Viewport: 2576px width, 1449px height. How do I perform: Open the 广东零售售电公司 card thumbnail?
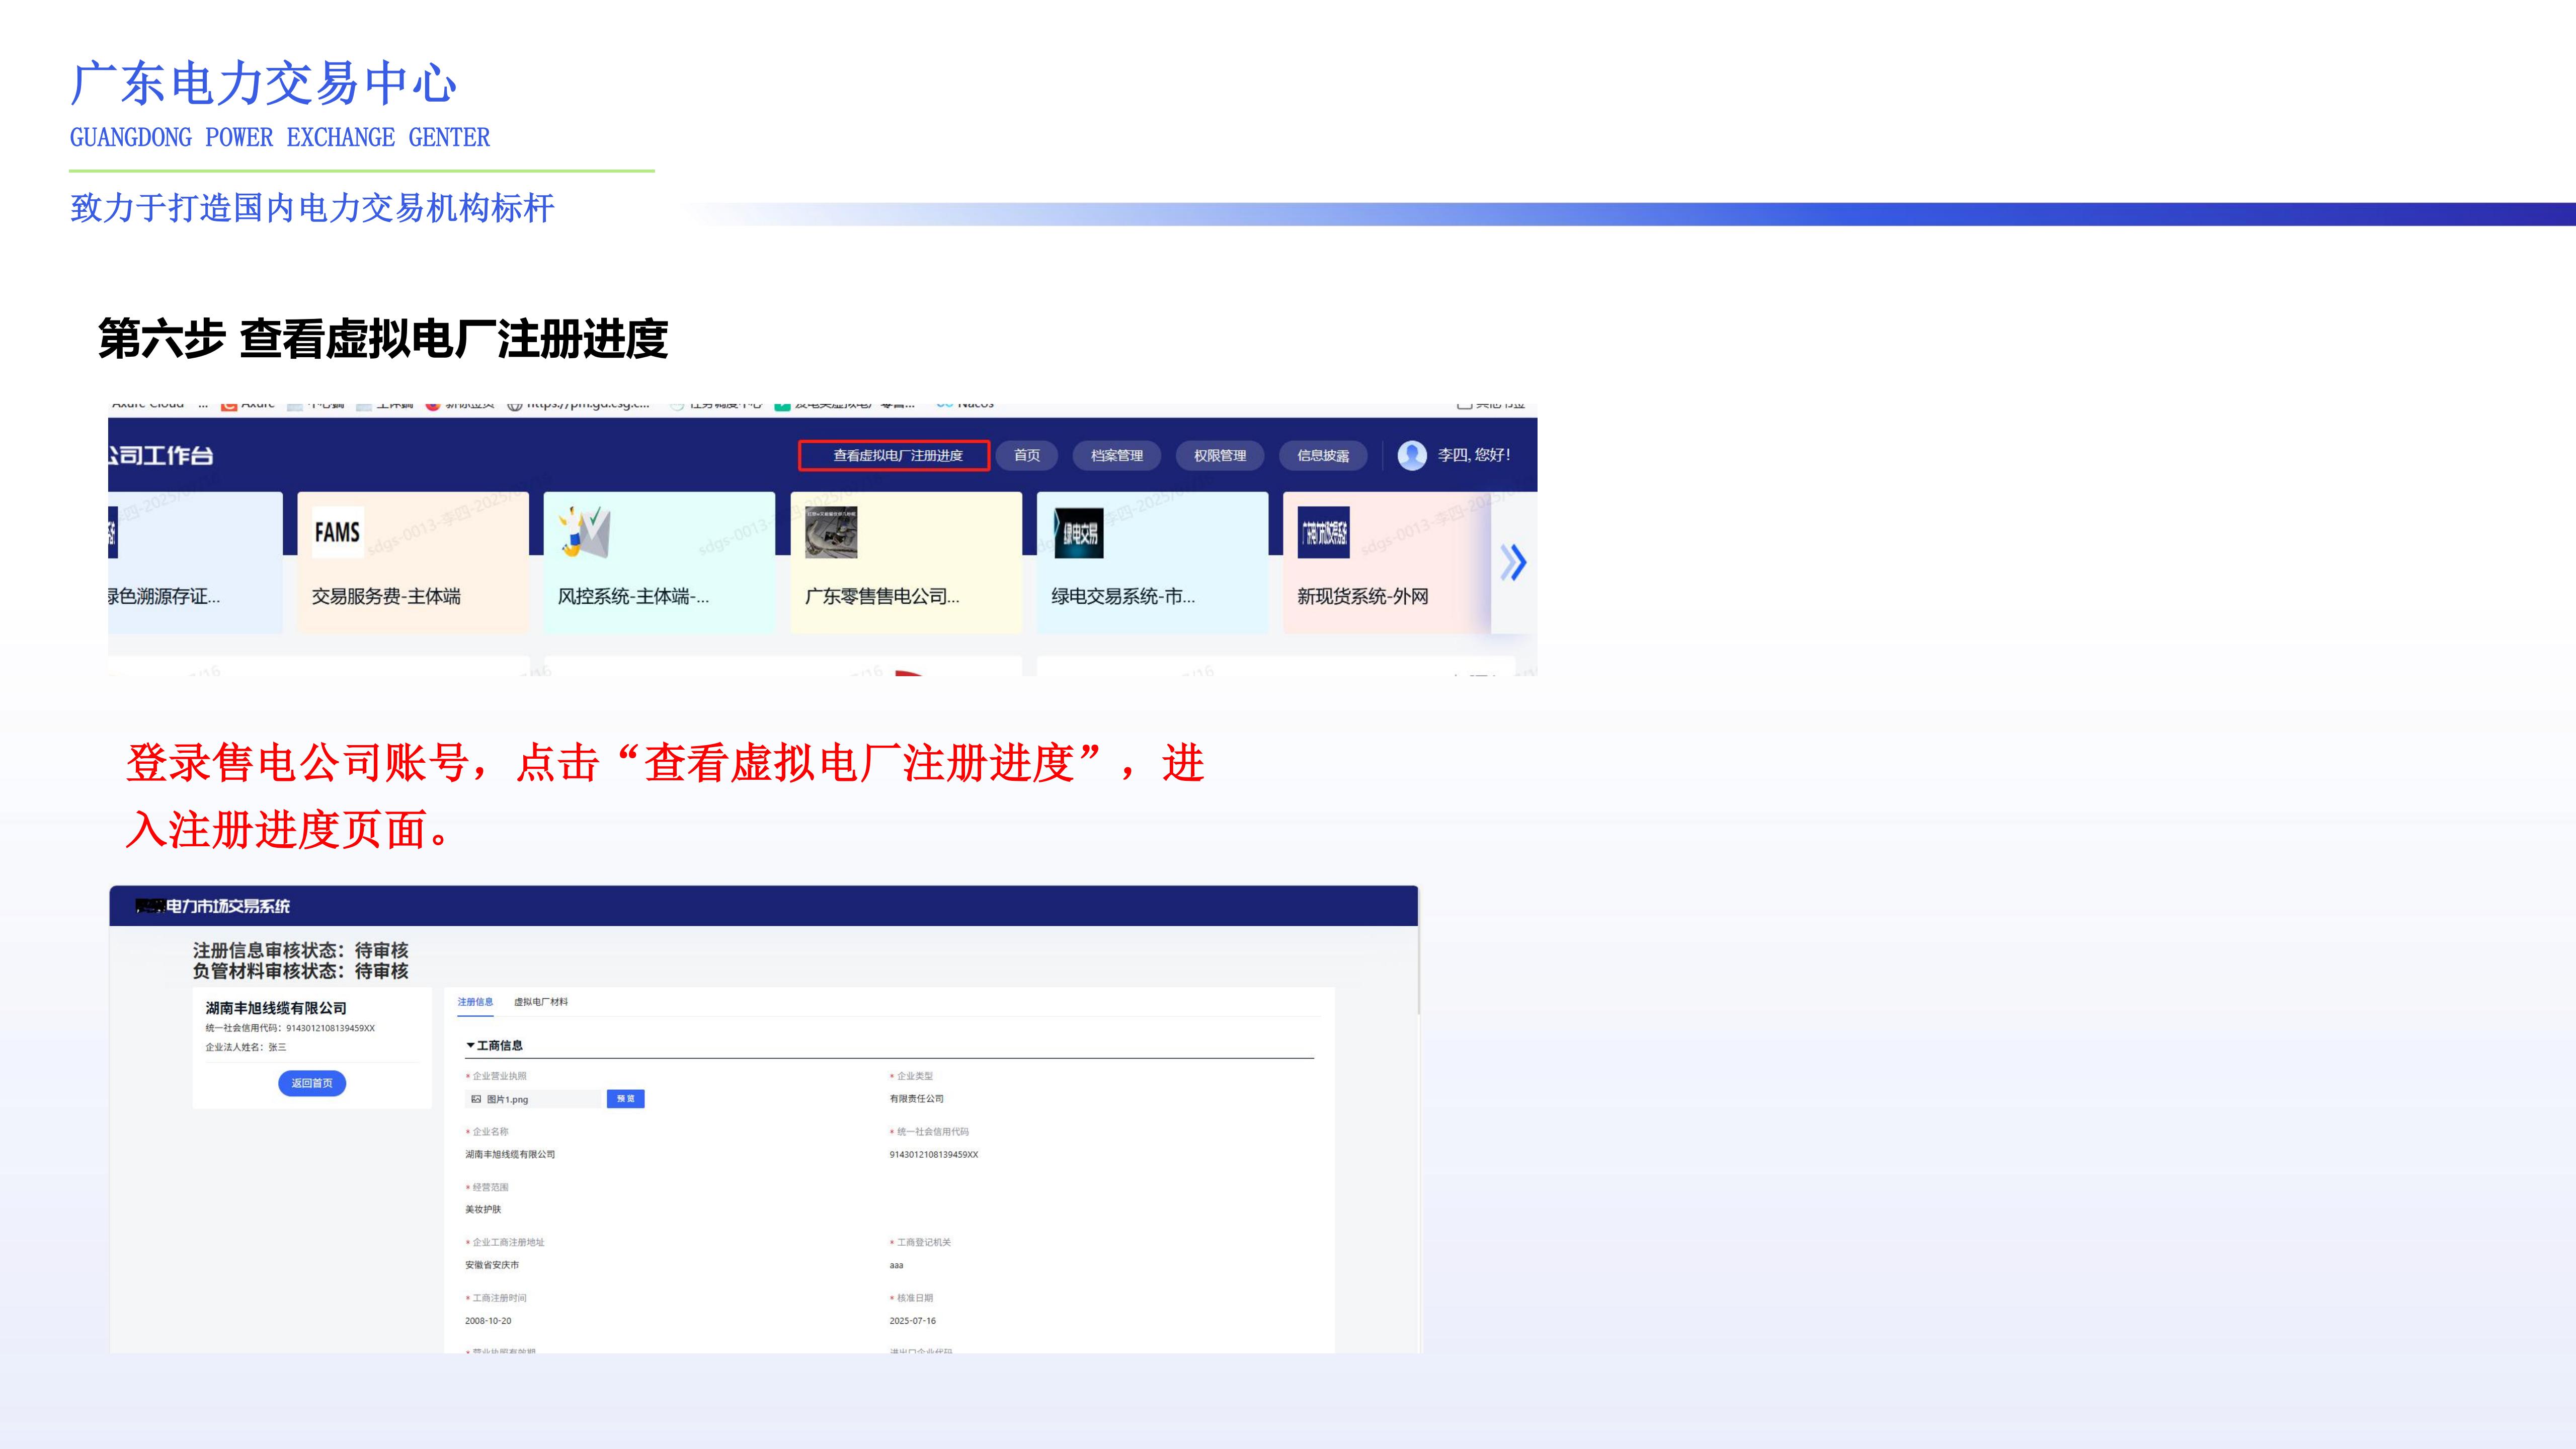(x=833, y=532)
